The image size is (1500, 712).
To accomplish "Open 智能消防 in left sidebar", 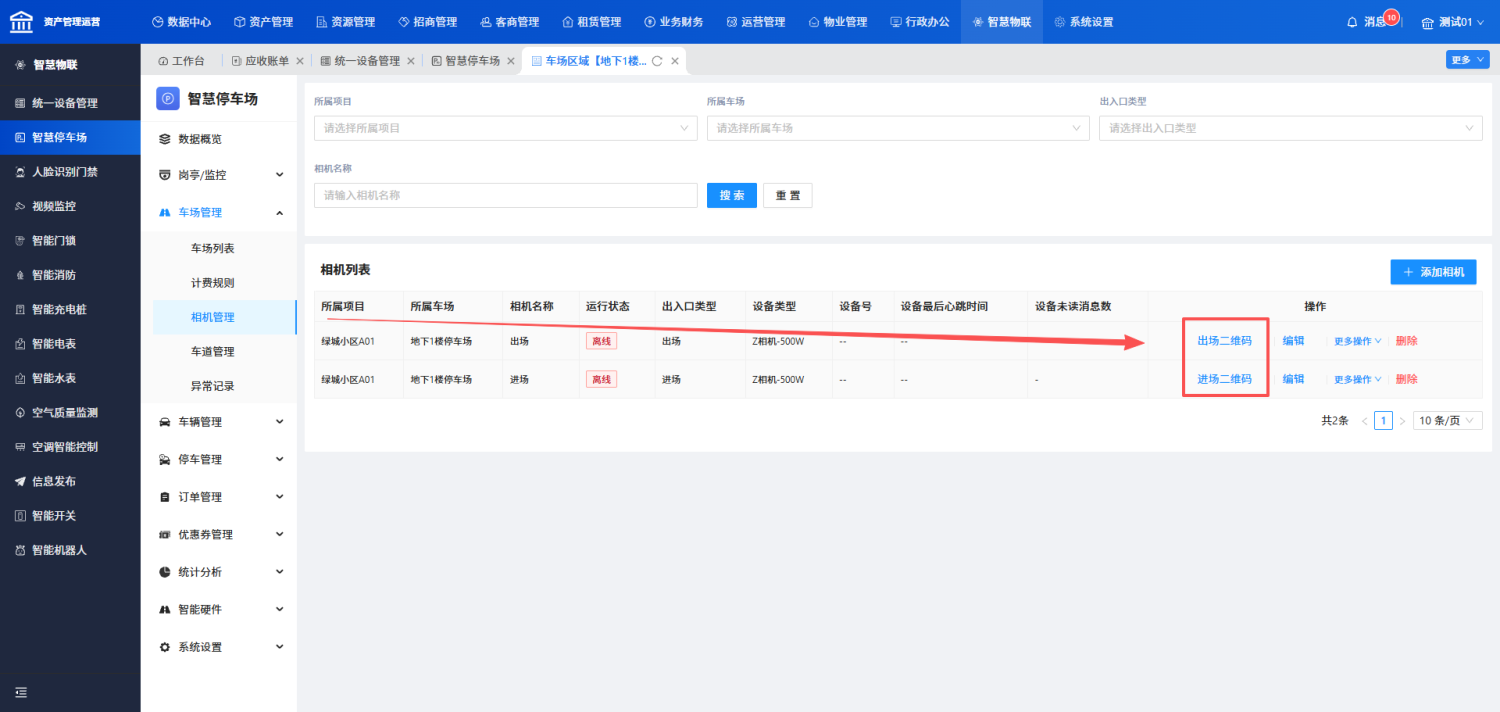I will pyautogui.click(x=70, y=275).
